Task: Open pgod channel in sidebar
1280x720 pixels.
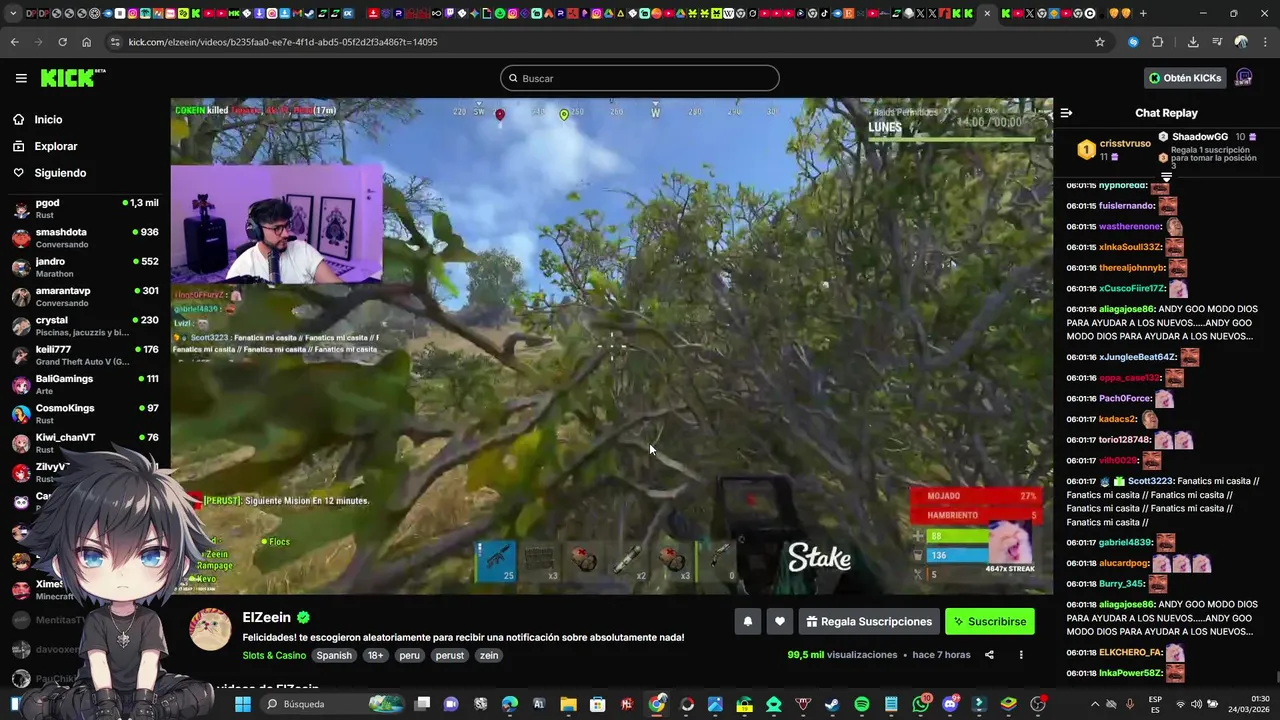Action: coord(85,208)
